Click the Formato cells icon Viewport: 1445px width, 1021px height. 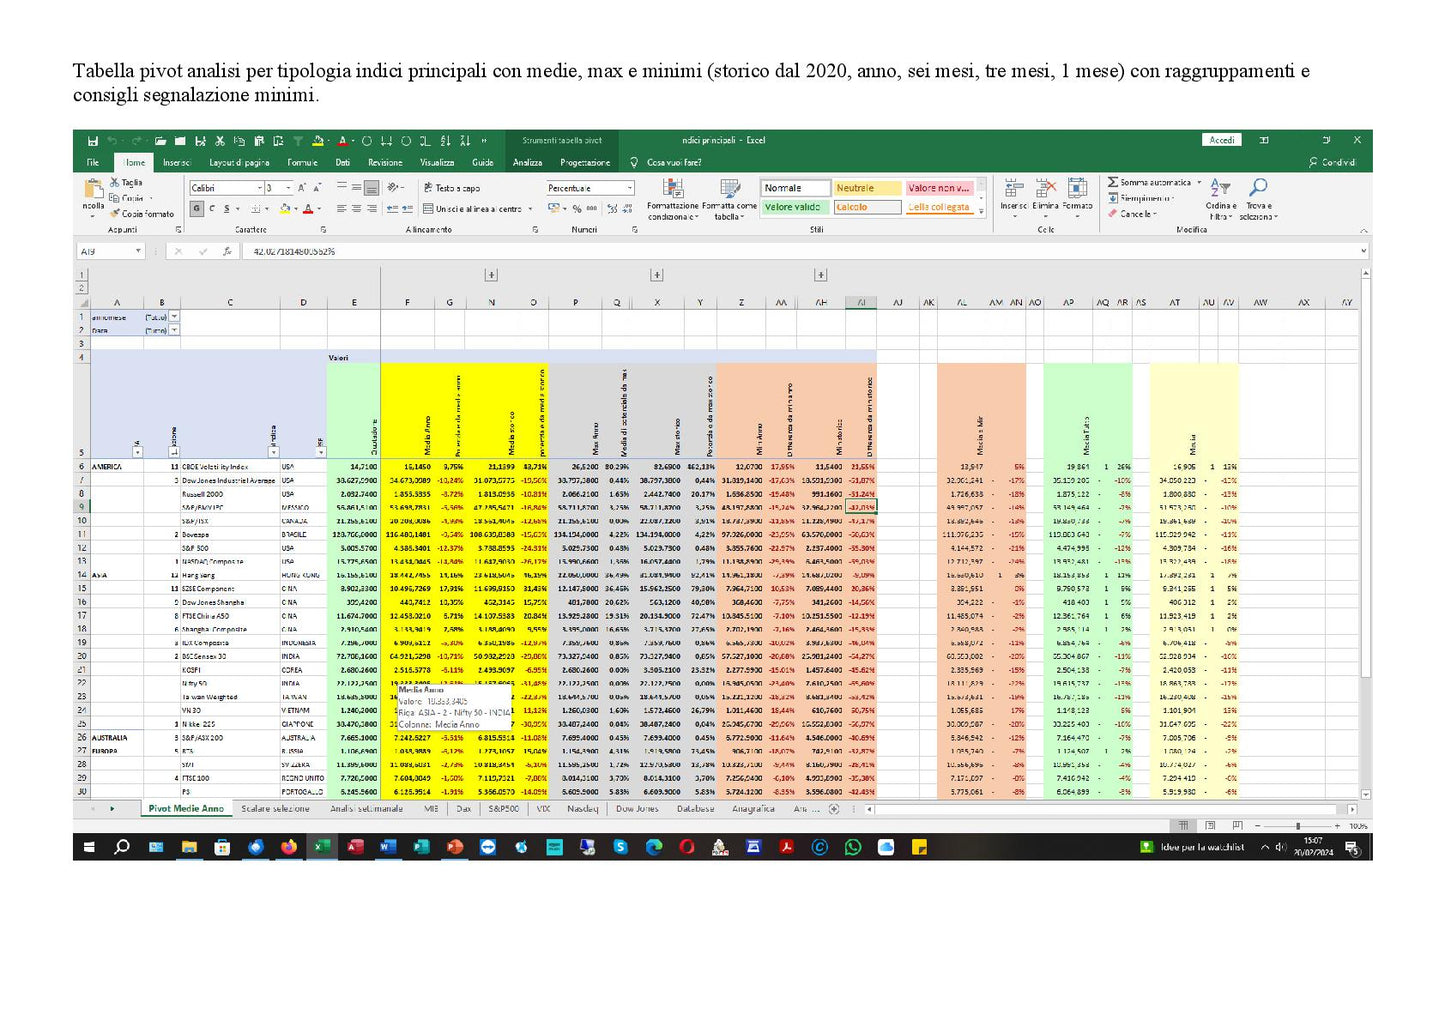(1078, 188)
